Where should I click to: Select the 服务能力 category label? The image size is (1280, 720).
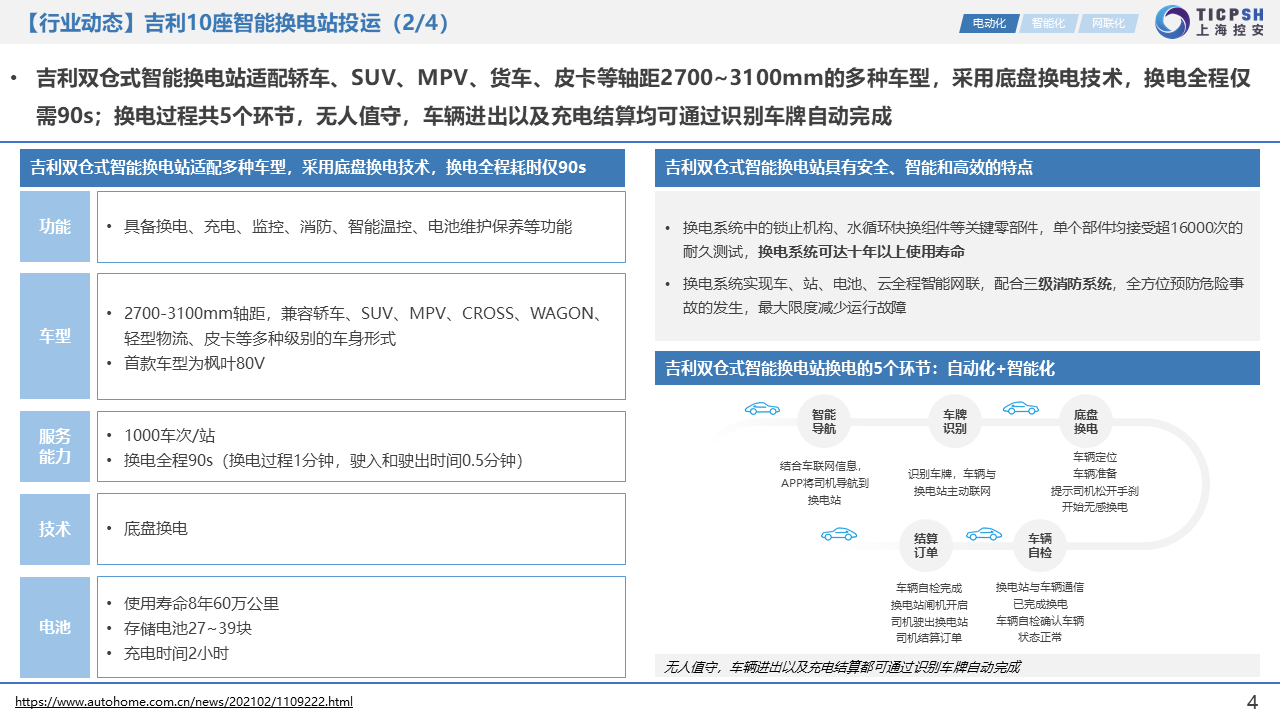point(55,446)
